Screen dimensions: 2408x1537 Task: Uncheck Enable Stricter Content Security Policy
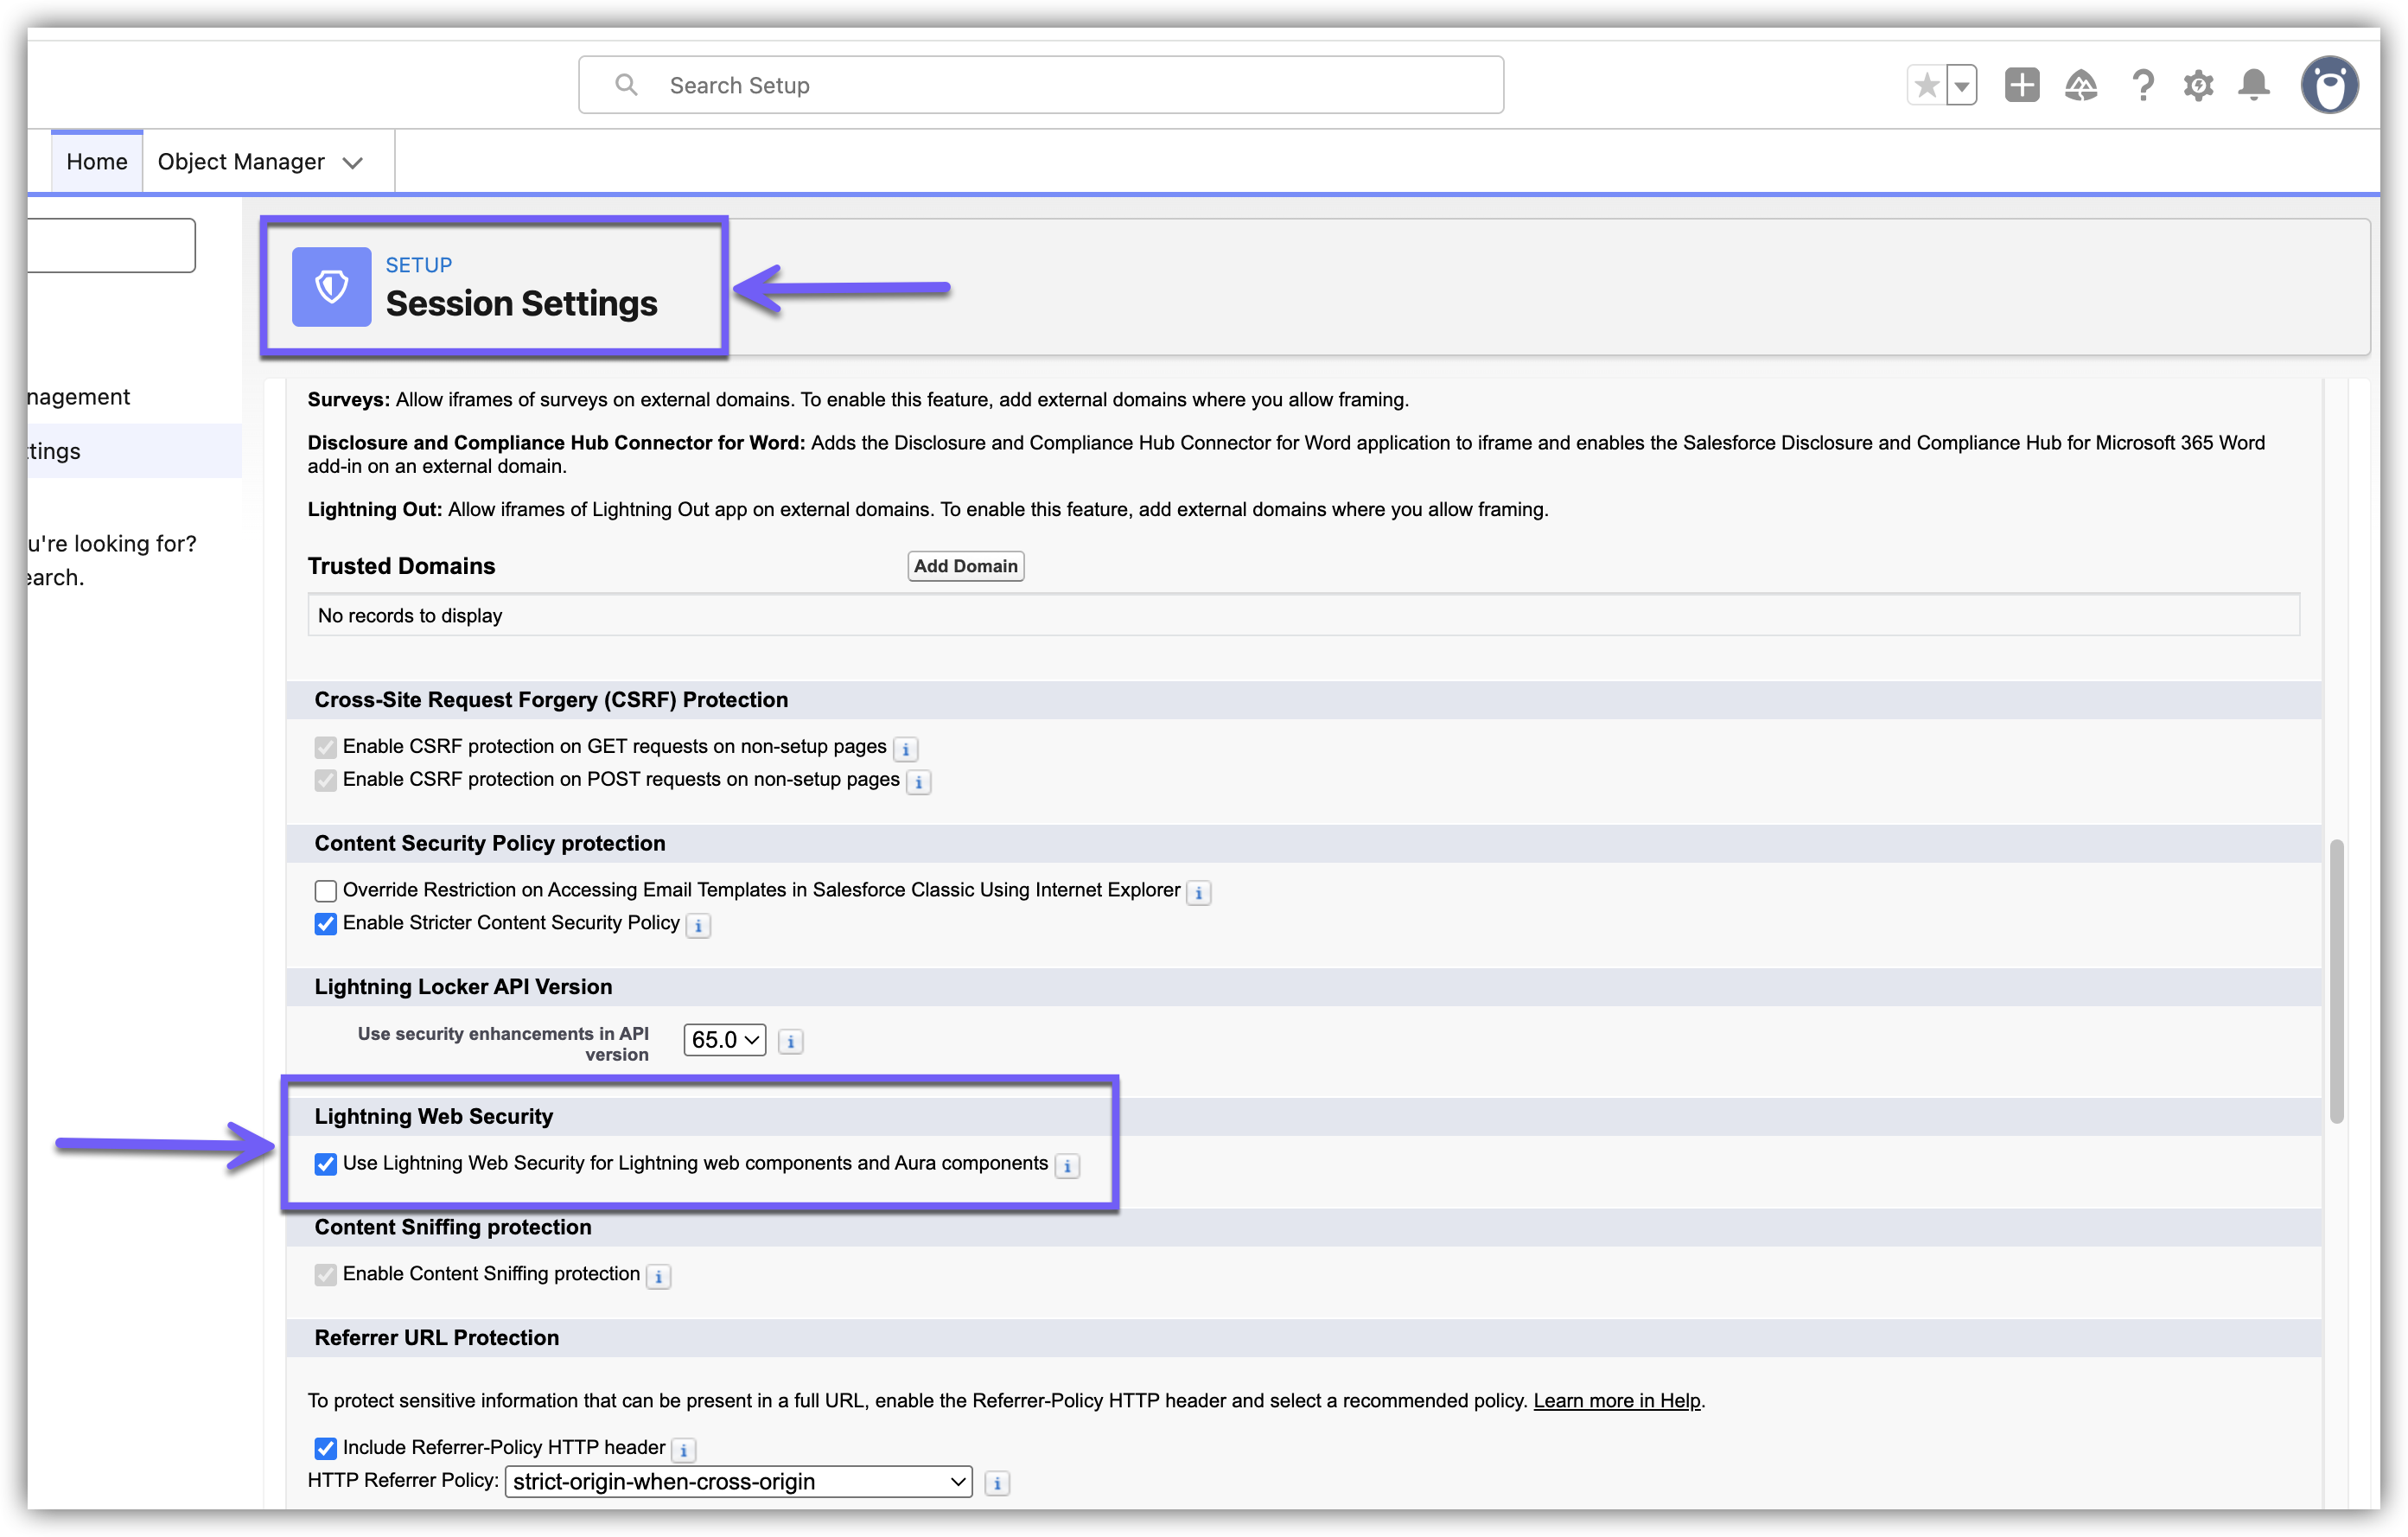(325, 924)
